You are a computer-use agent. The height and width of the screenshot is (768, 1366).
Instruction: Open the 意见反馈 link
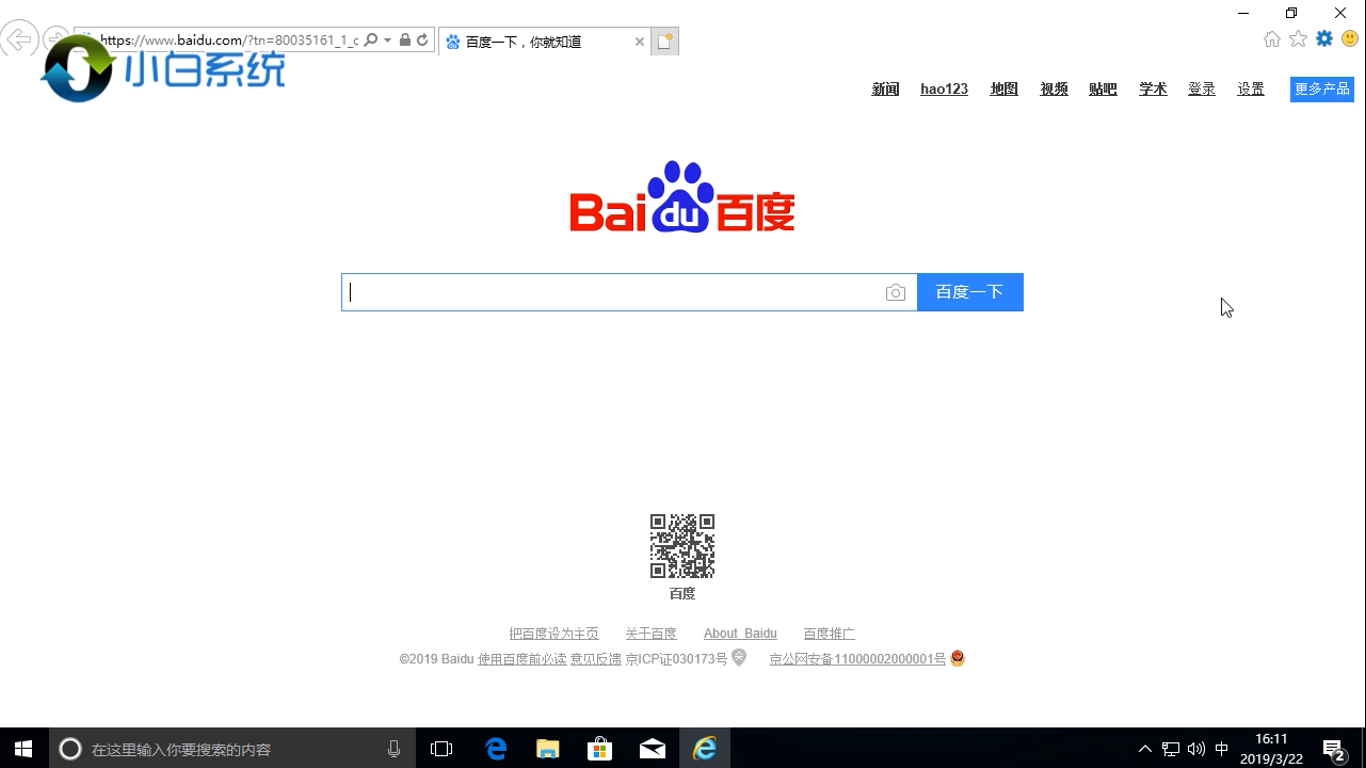pos(596,659)
